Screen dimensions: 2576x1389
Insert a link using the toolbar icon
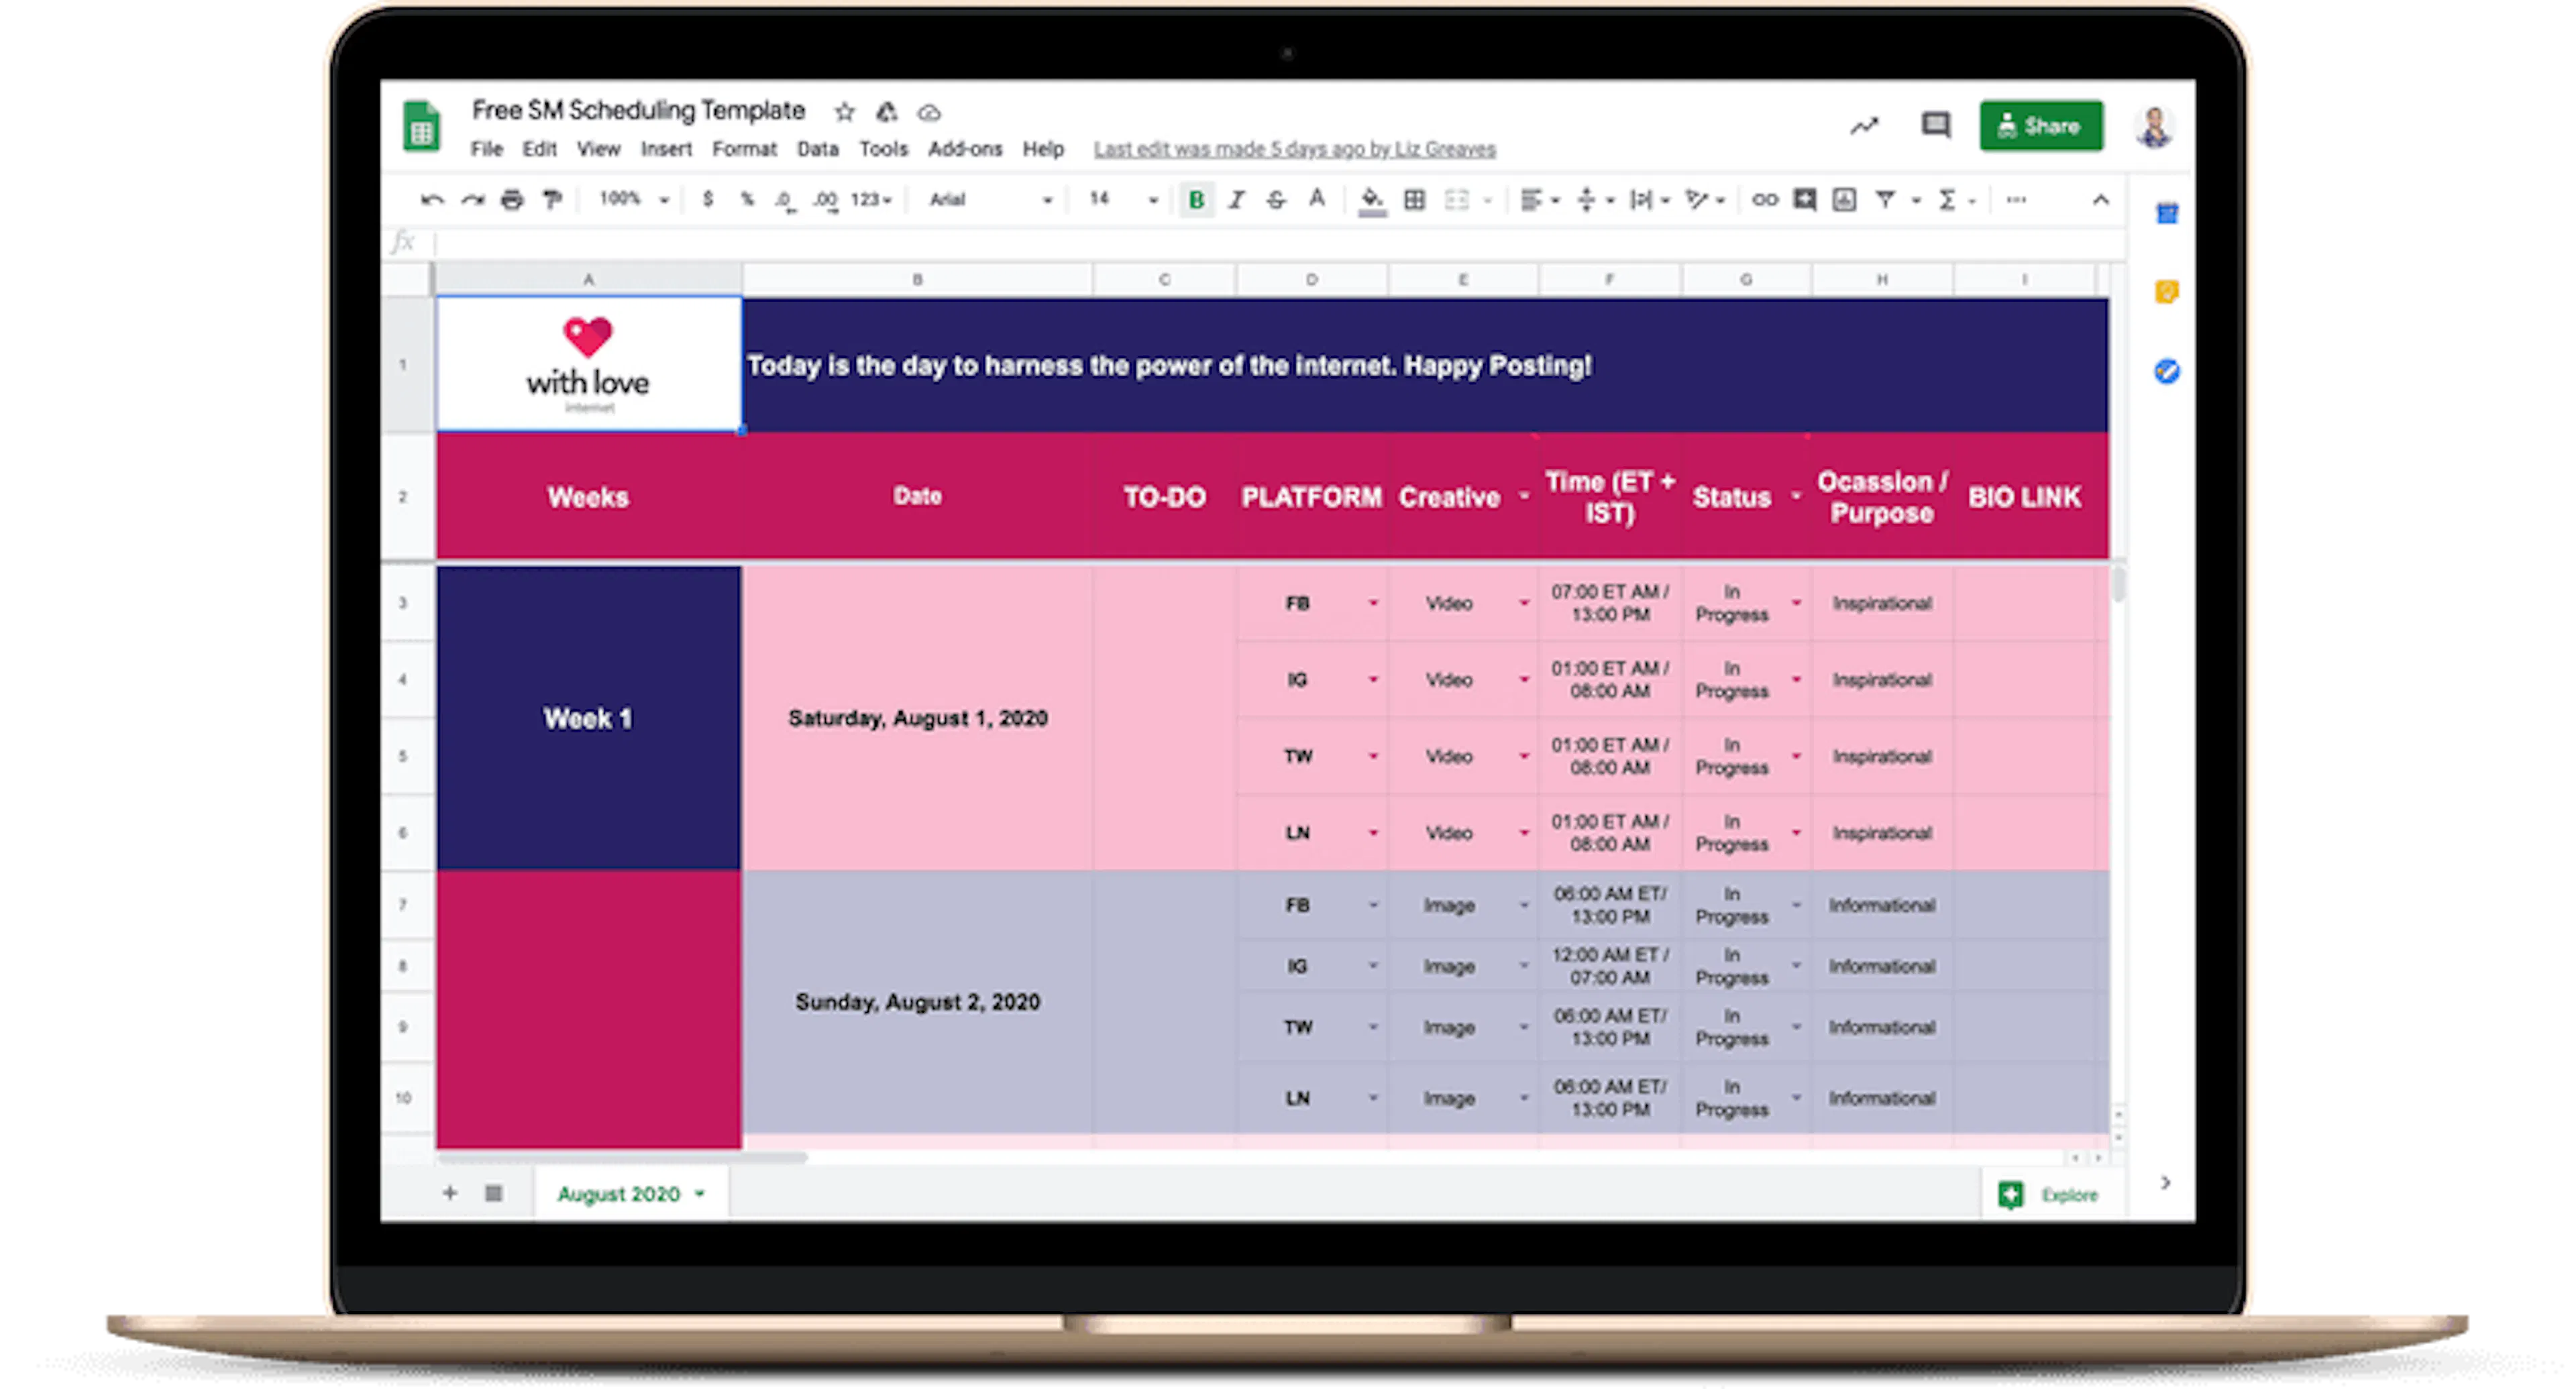click(x=1765, y=199)
